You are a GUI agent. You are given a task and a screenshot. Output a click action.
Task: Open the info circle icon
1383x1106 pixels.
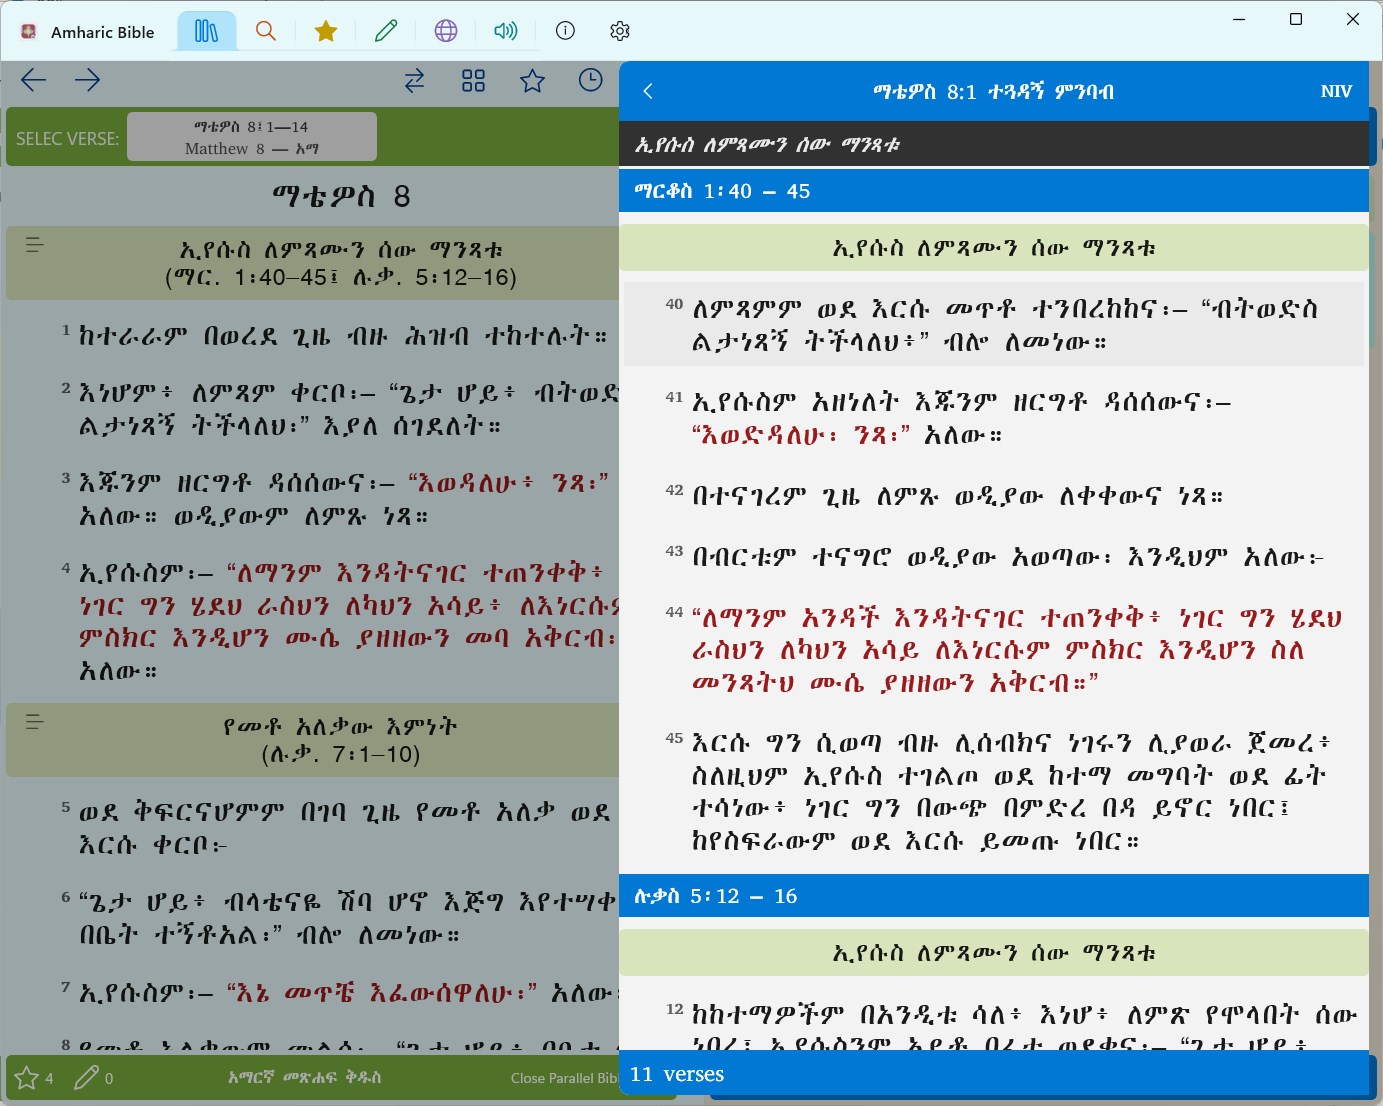pos(565,31)
